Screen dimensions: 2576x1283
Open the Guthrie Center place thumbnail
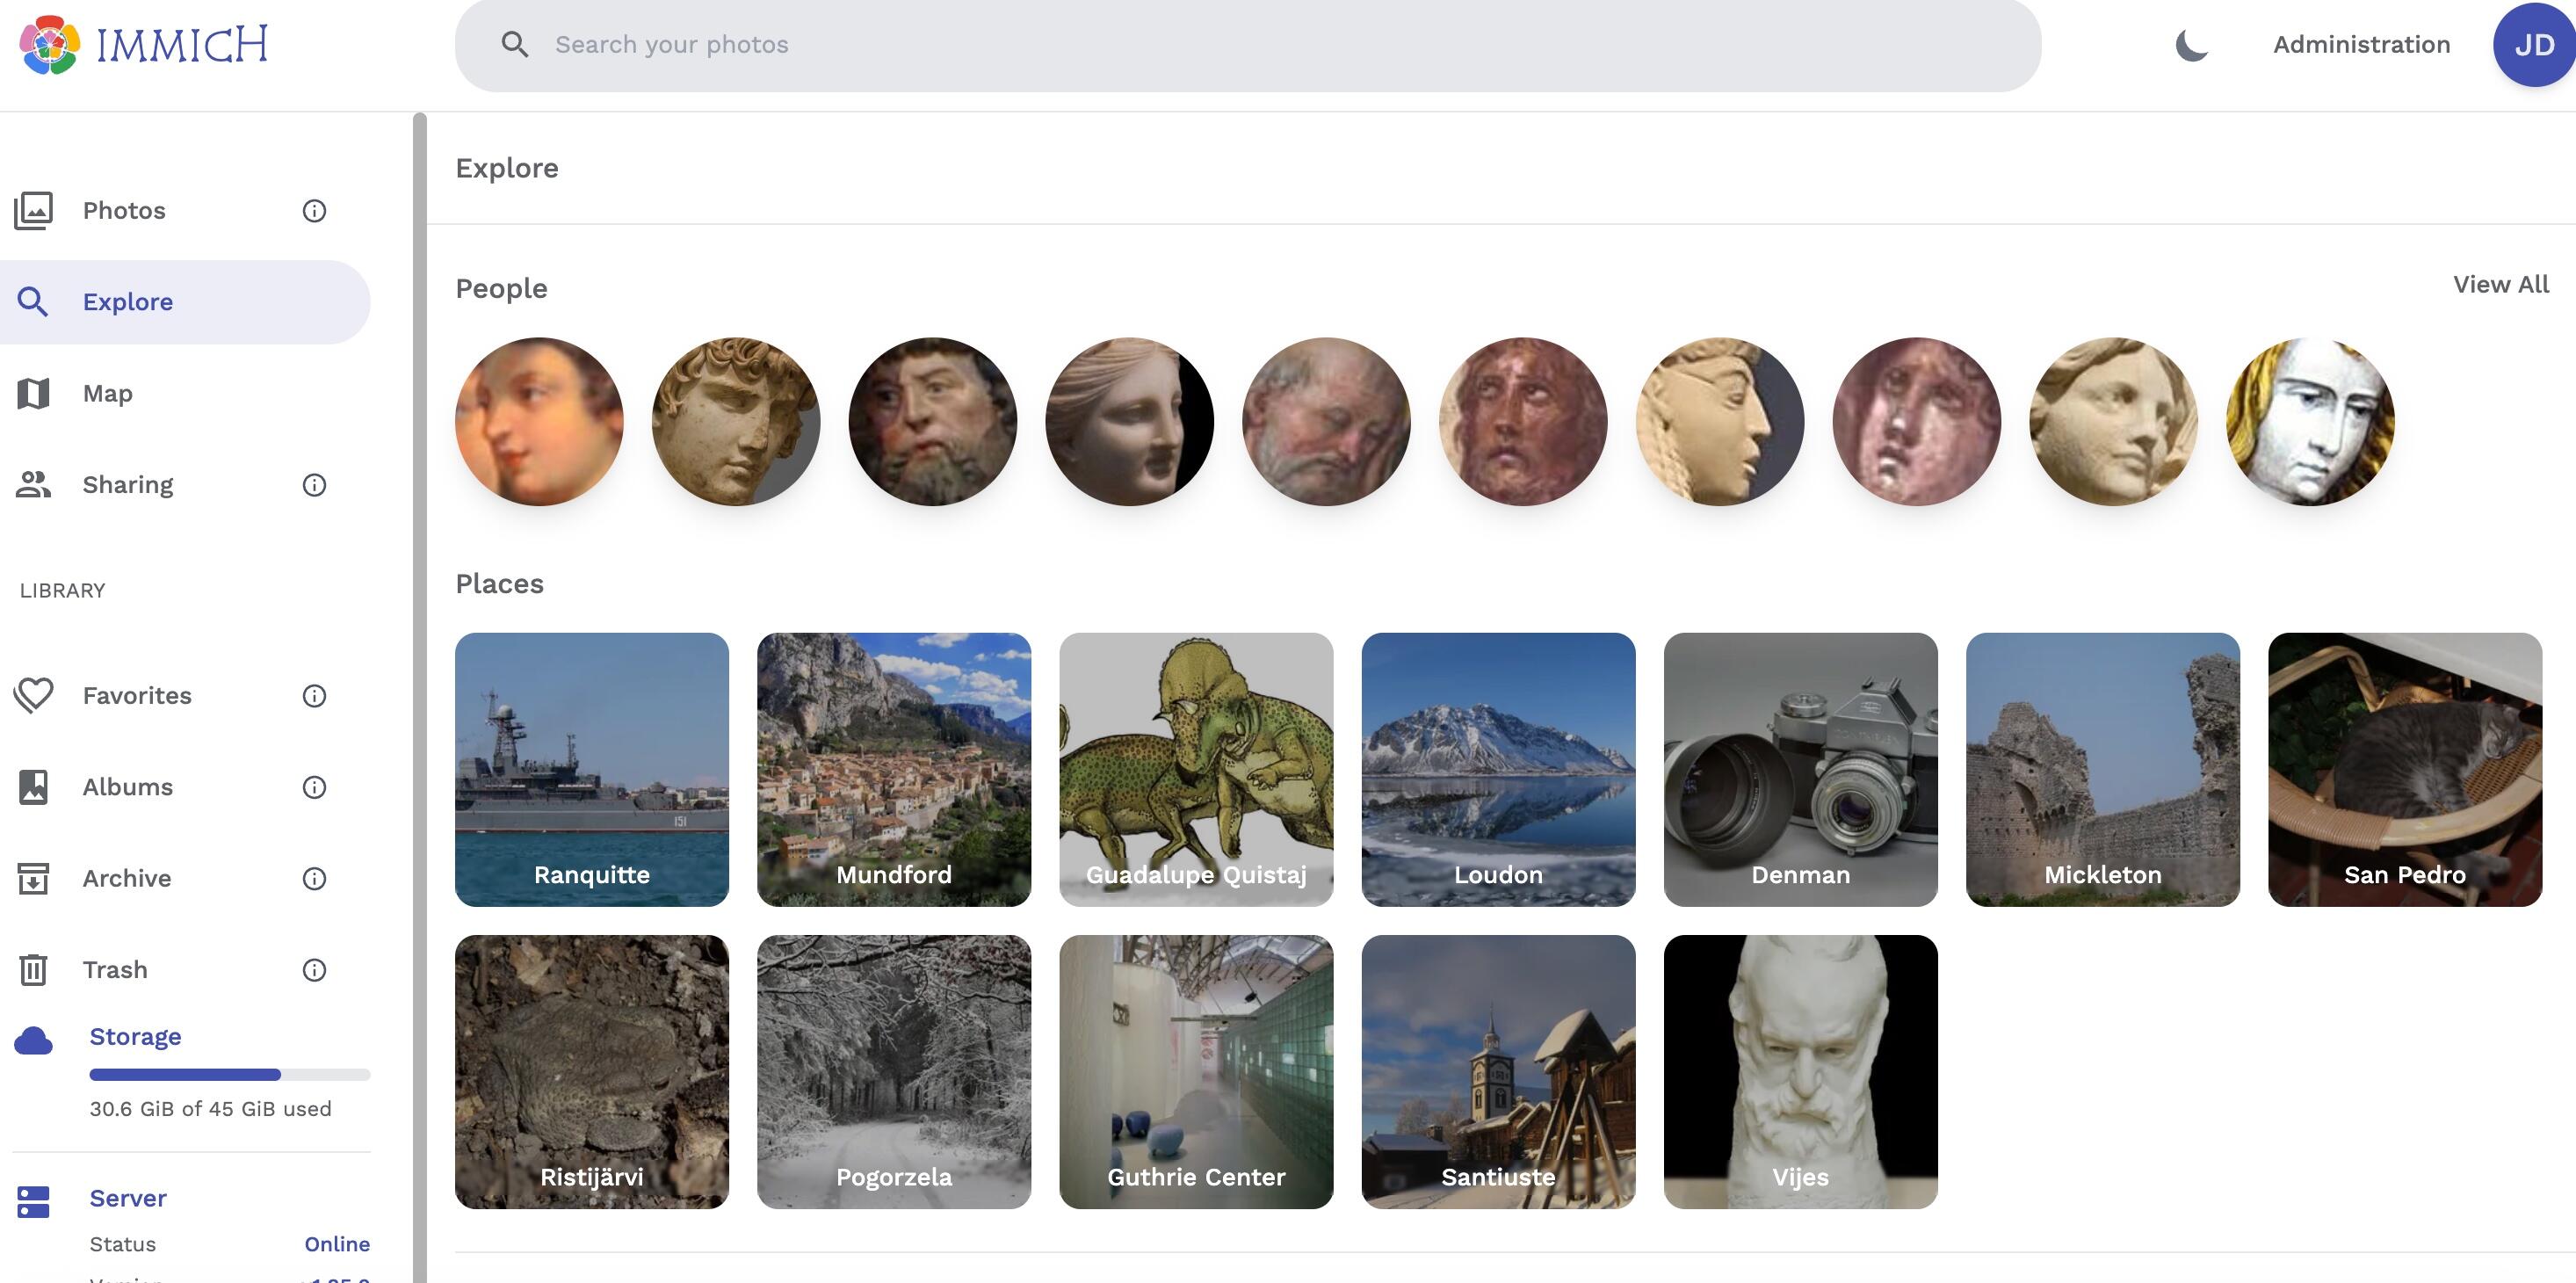(1196, 1071)
